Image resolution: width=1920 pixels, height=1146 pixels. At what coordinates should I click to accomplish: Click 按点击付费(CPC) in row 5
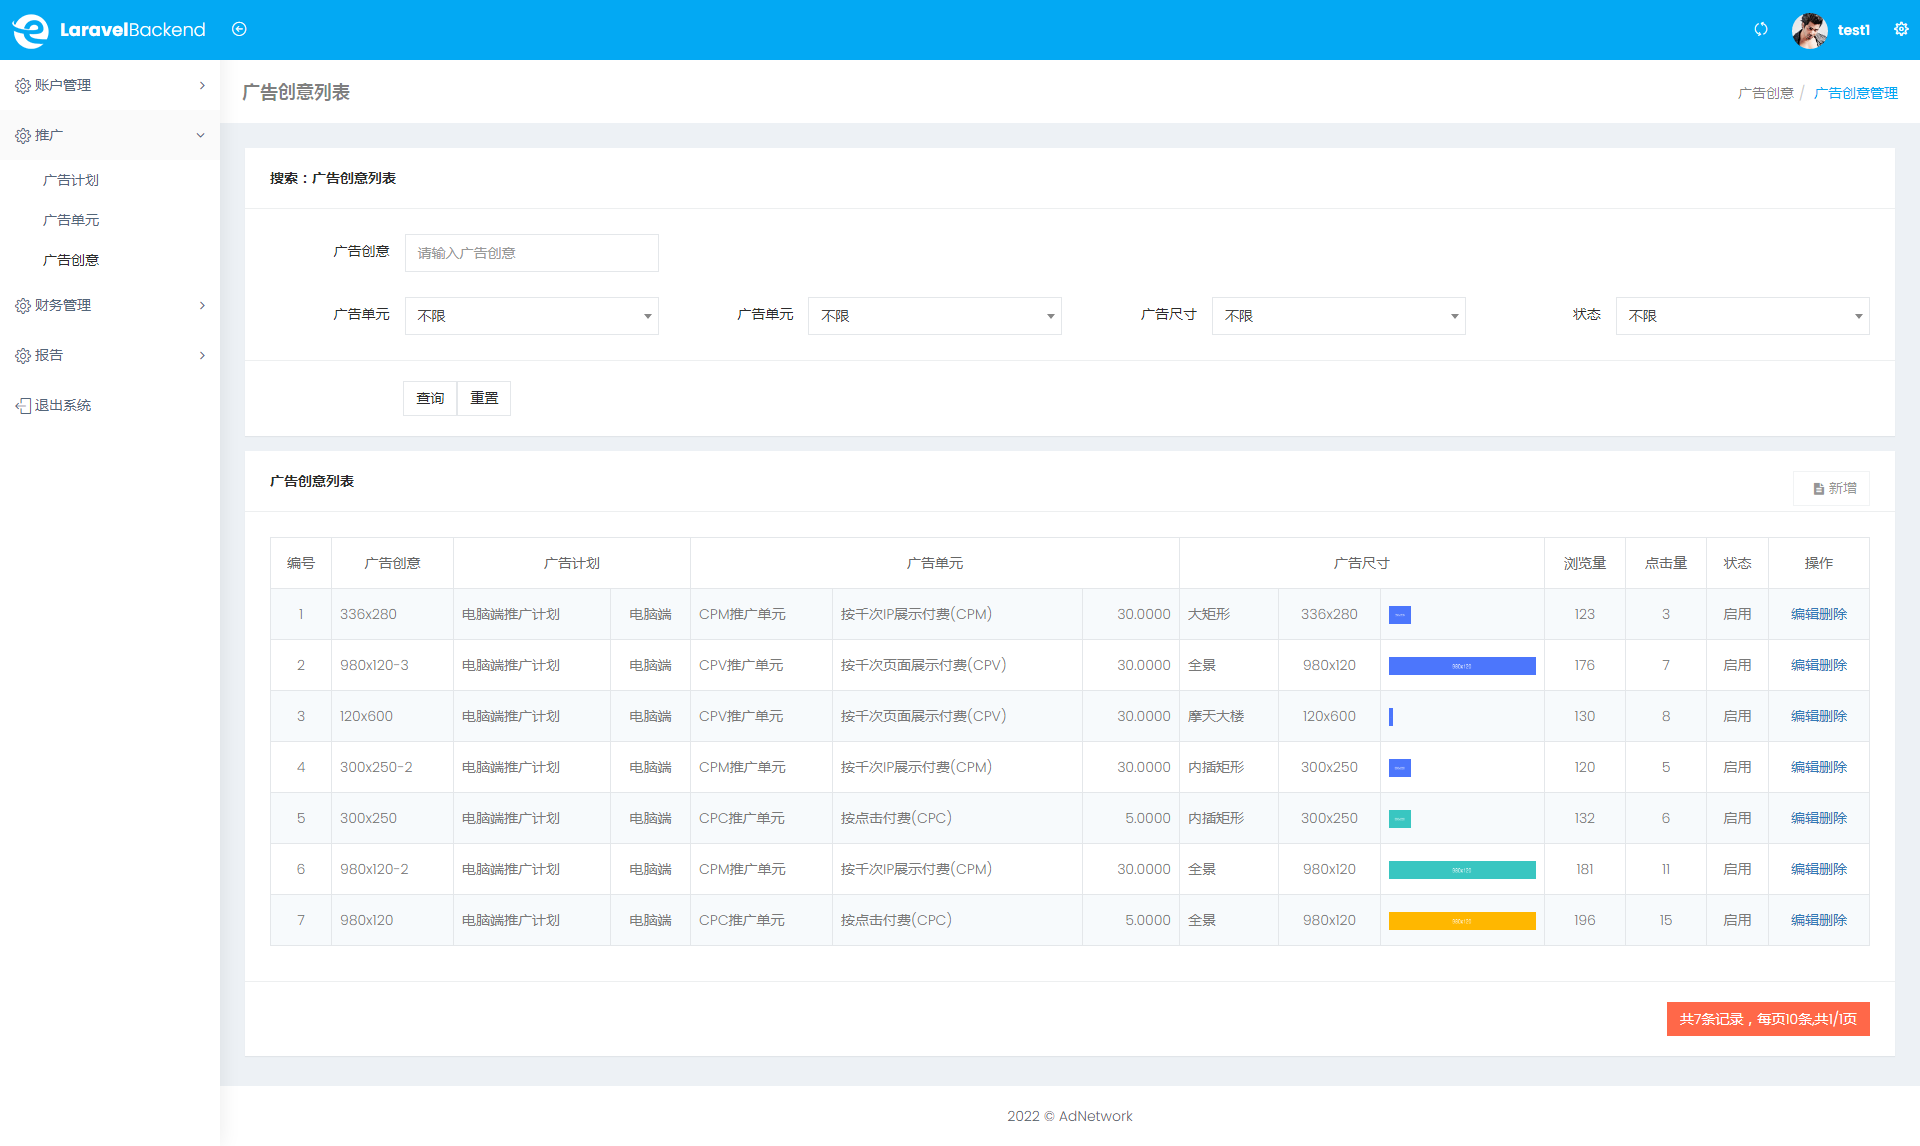point(896,818)
